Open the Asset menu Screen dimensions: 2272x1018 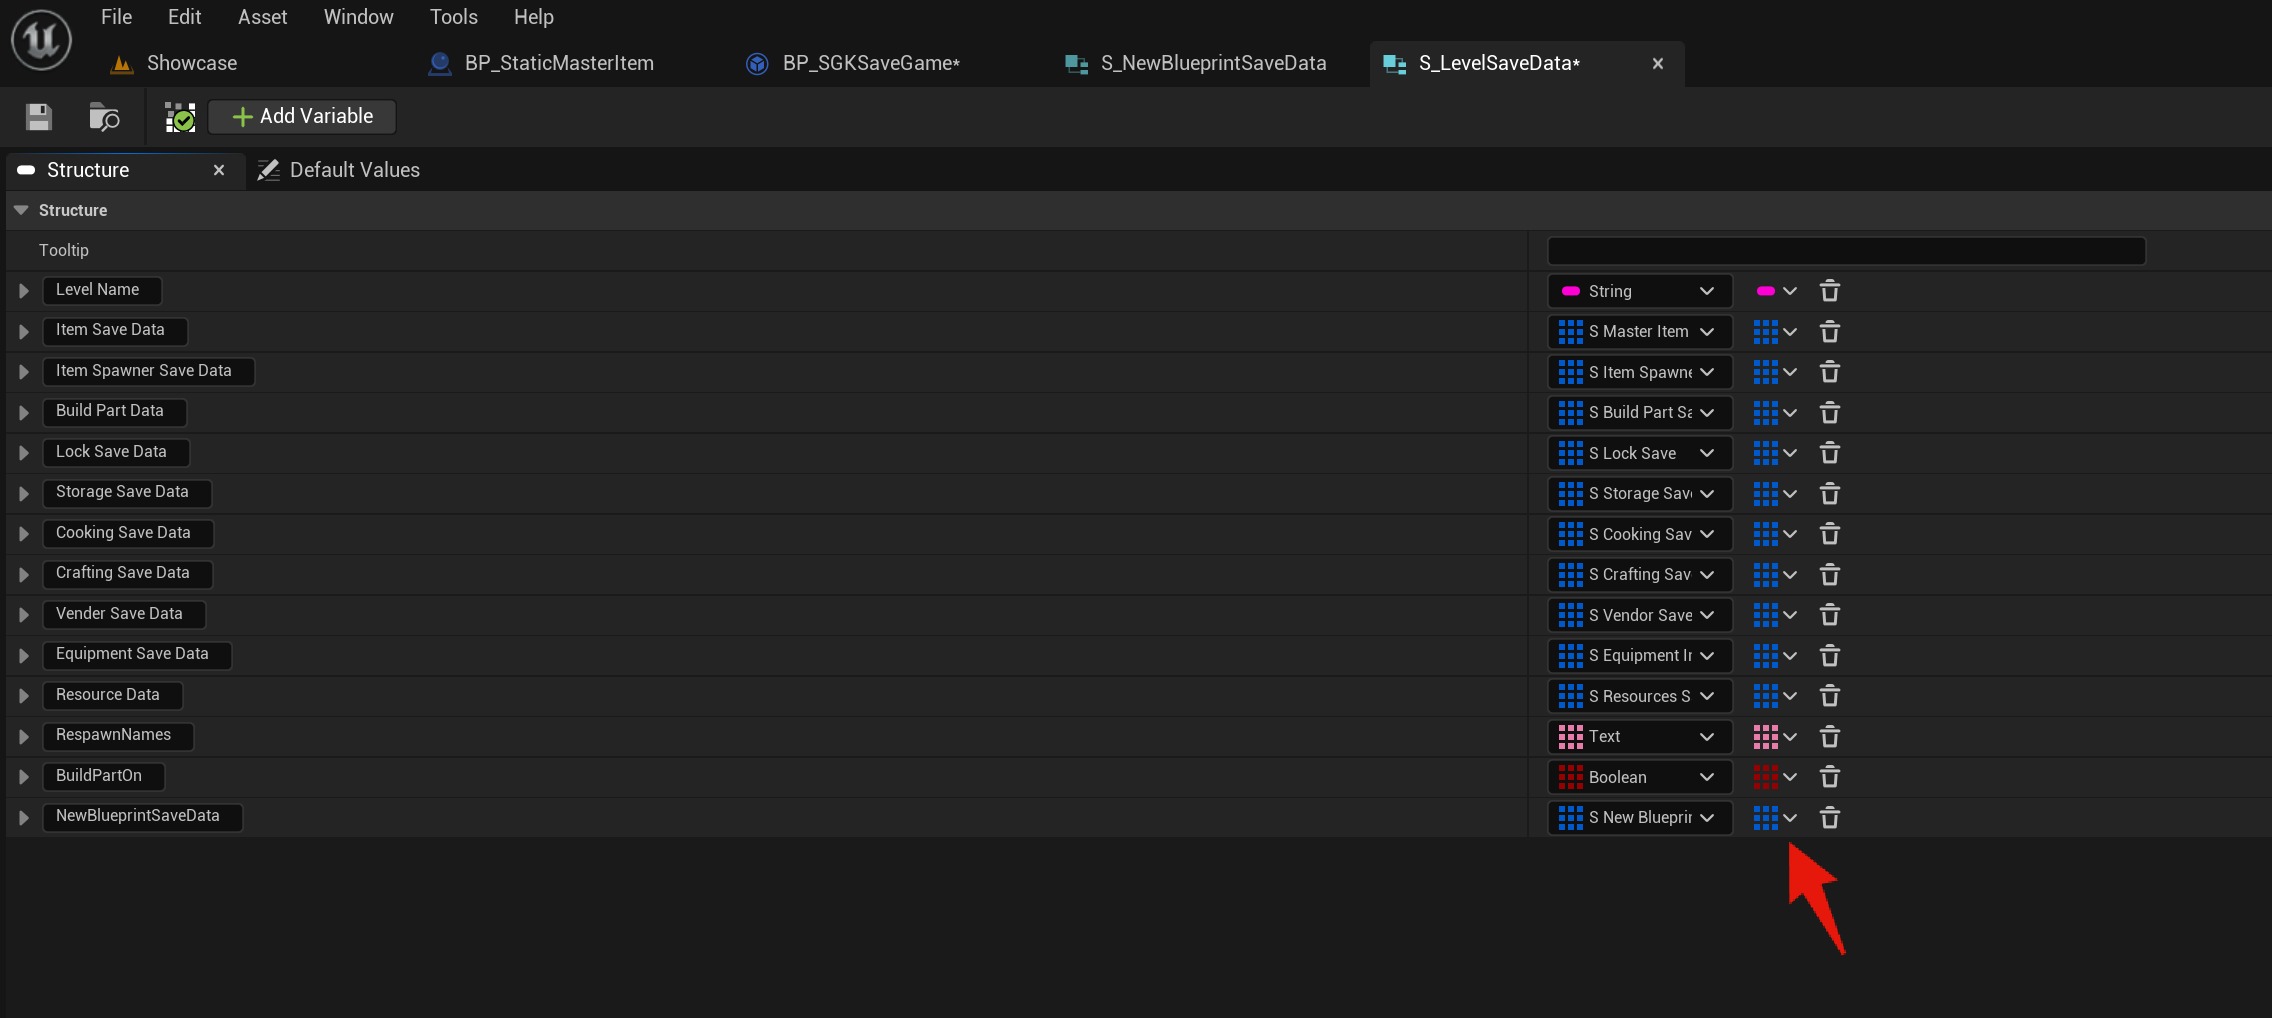262,17
